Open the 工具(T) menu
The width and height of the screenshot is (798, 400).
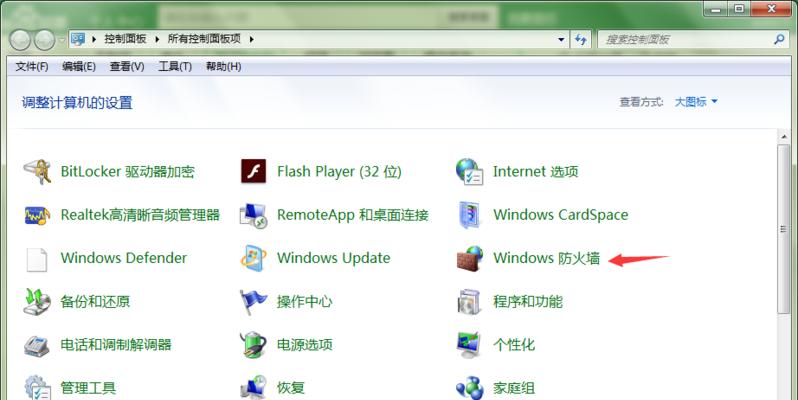click(x=175, y=66)
